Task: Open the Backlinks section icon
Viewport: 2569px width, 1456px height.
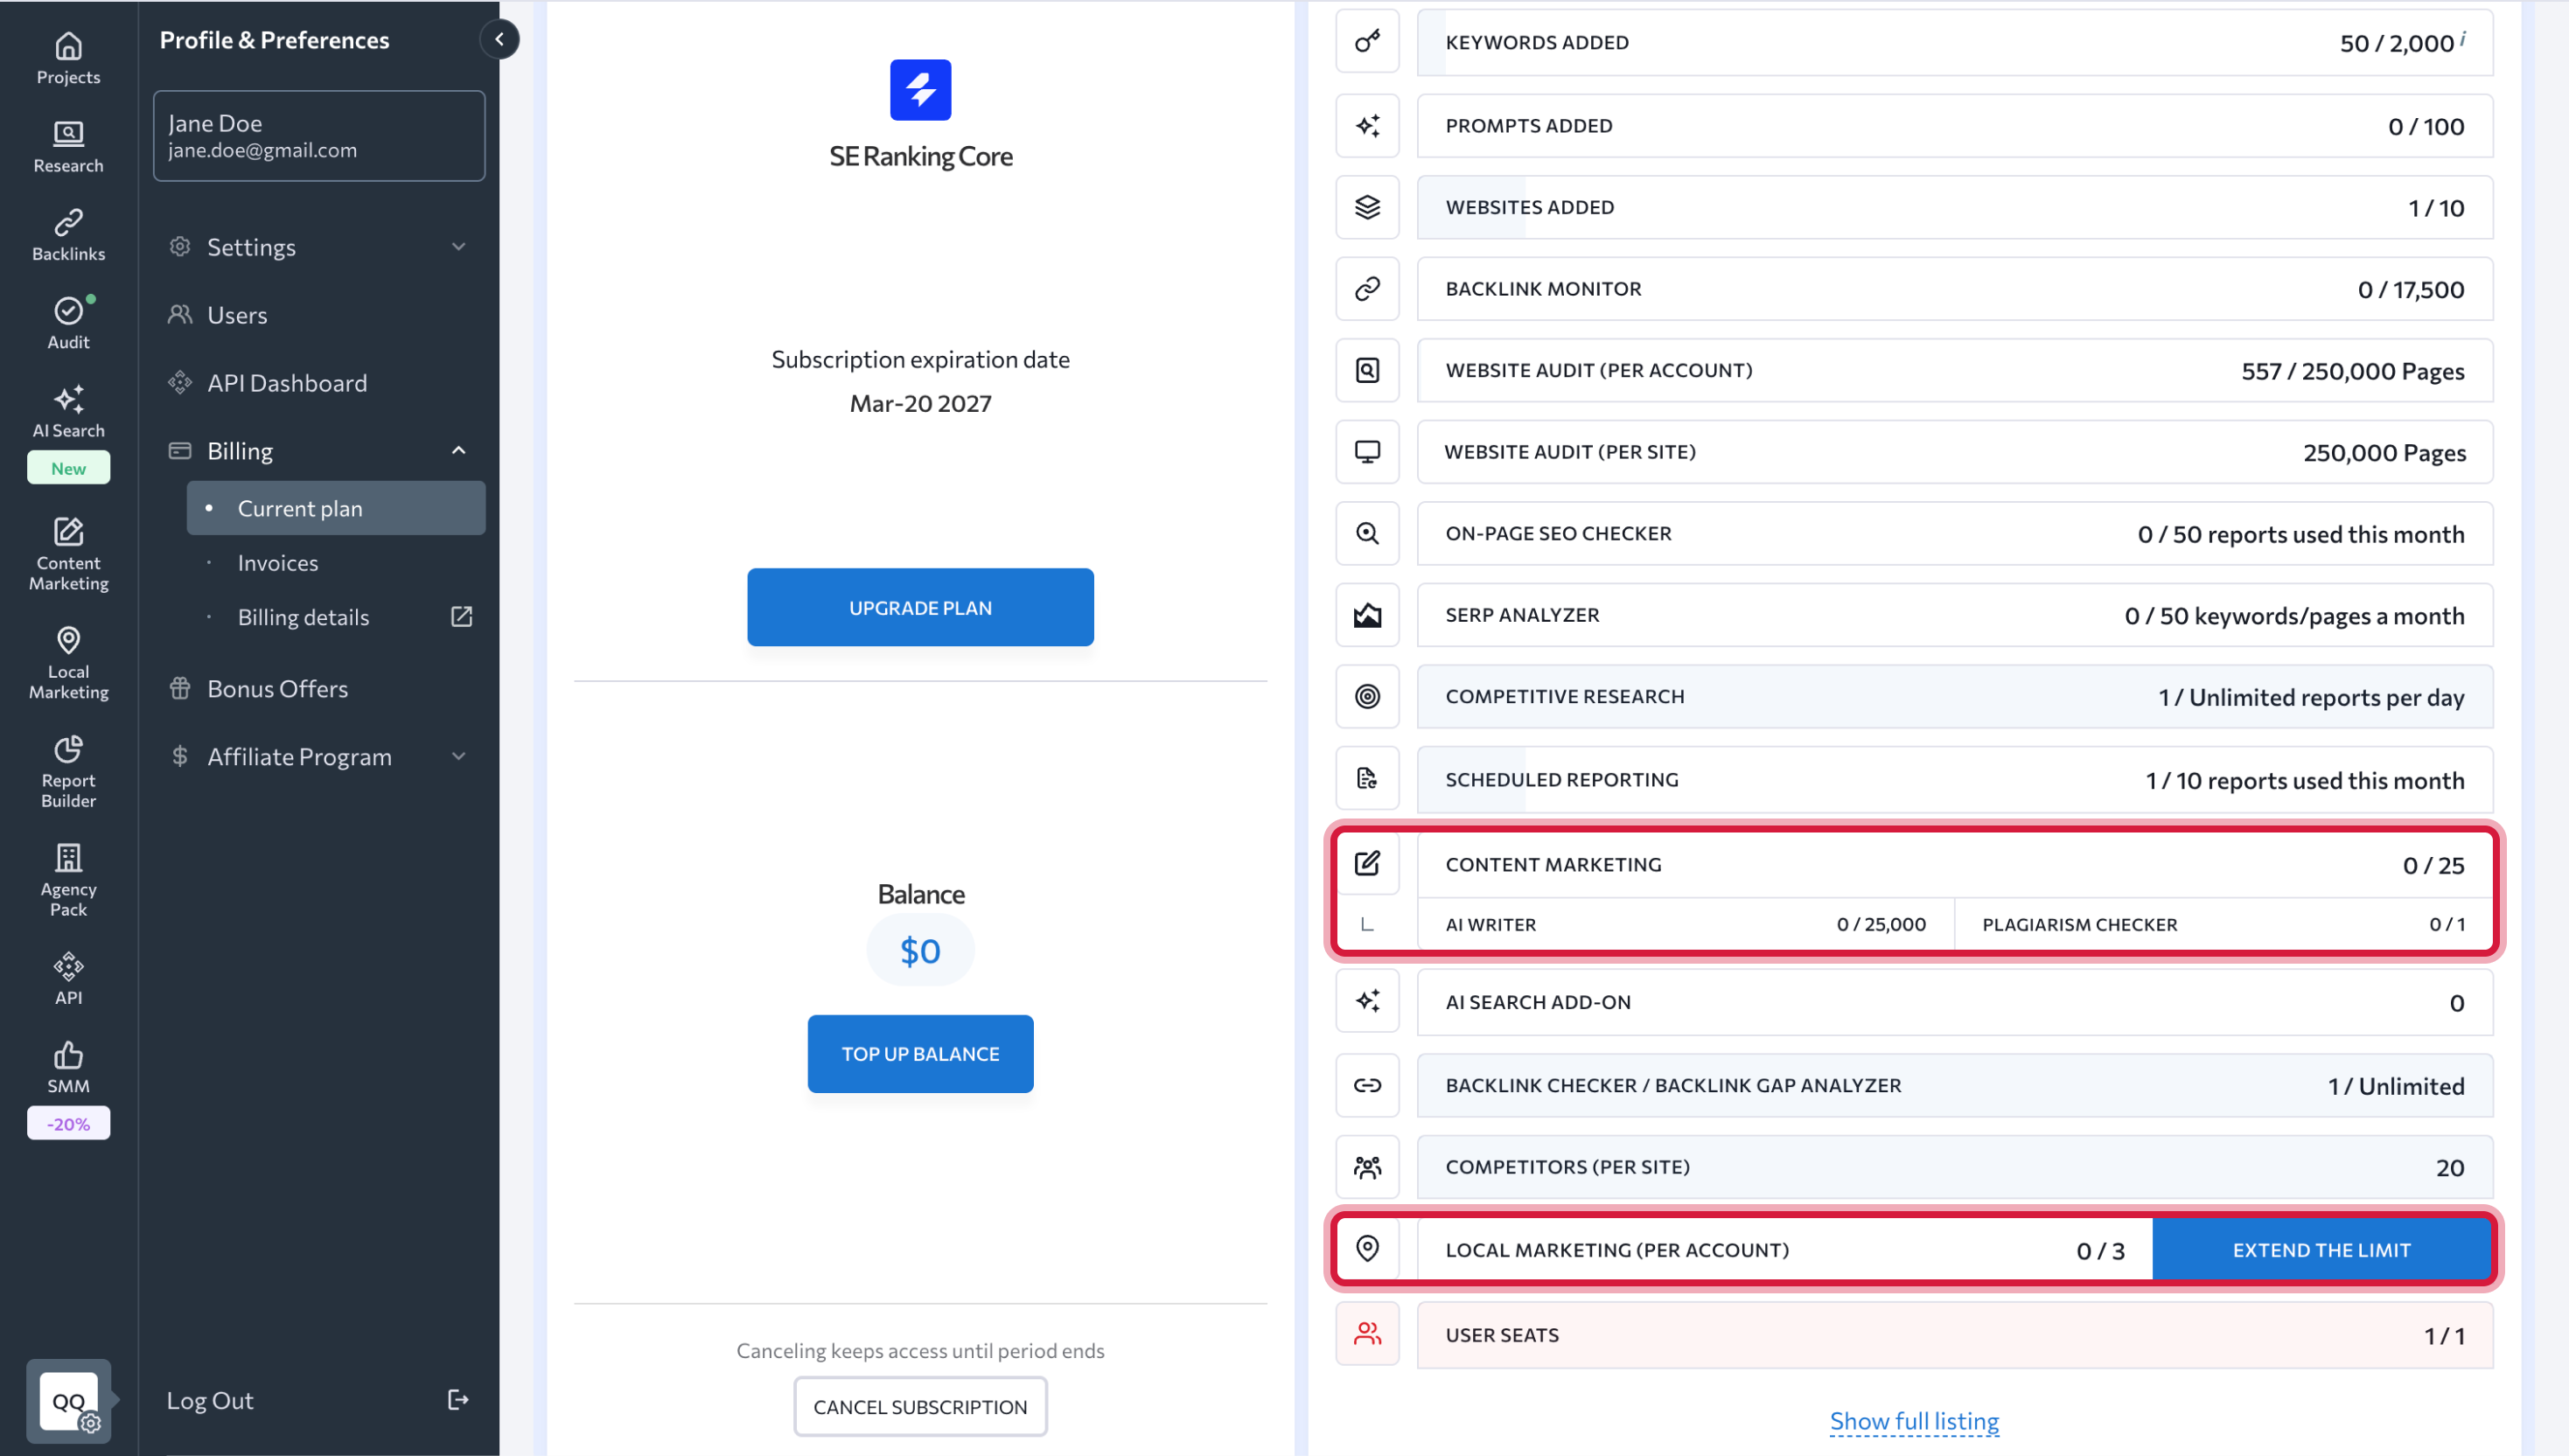Action: 68,222
